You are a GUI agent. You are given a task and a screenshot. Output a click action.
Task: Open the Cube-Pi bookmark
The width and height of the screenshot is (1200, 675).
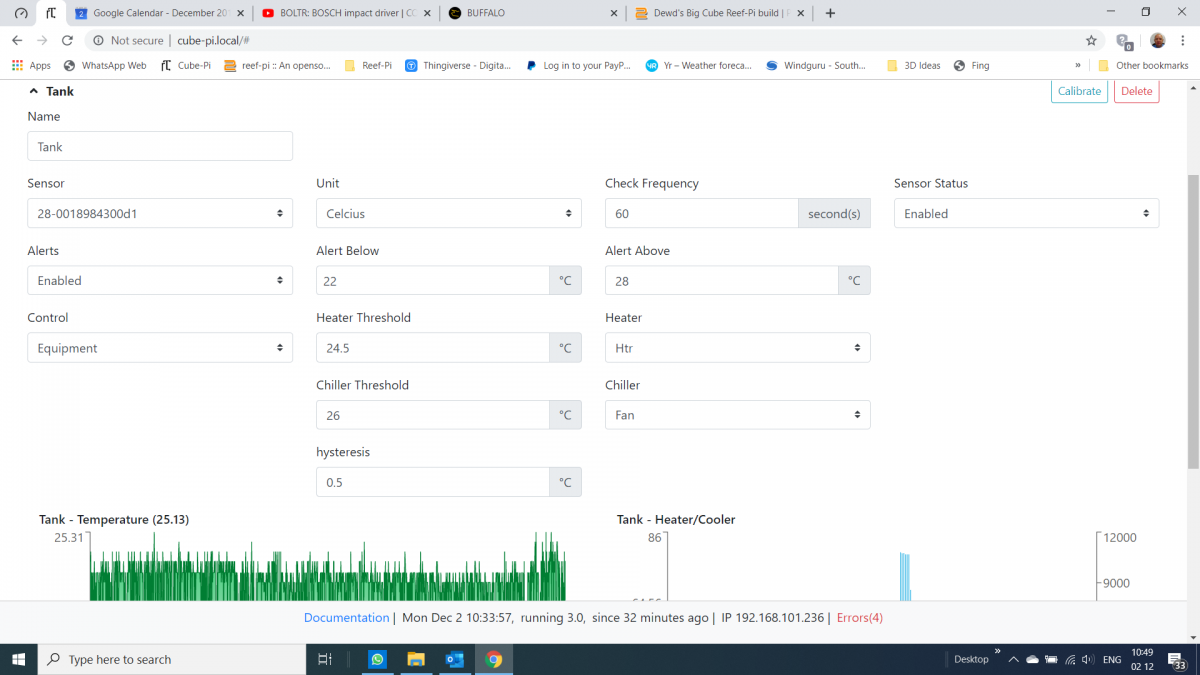[x=185, y=65]
